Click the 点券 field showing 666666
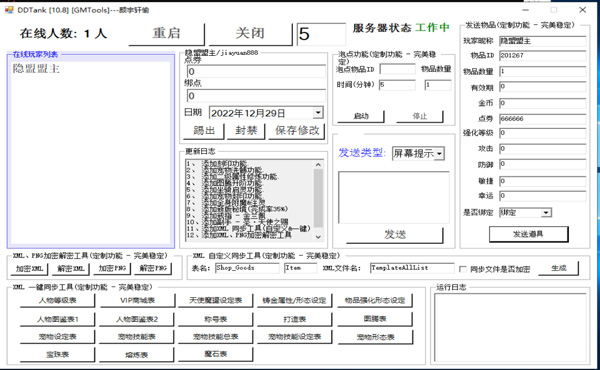 (543, 119)
